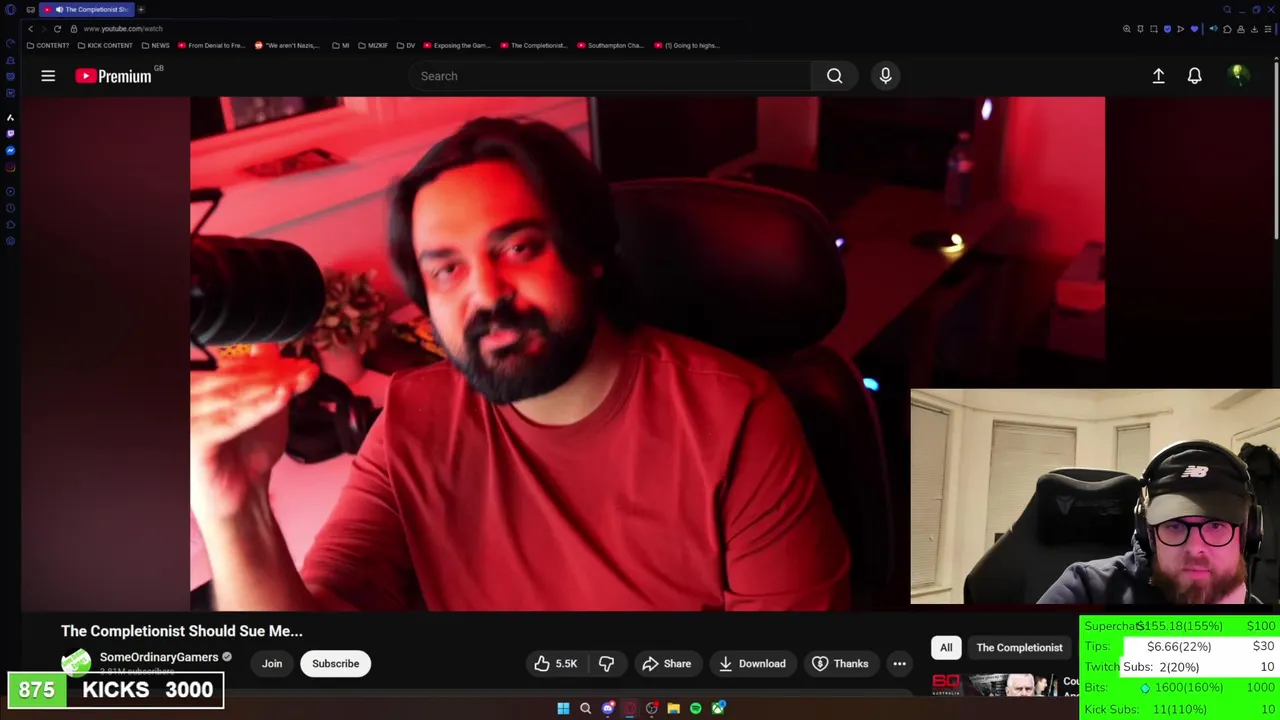Image resolution: width=1280 pixels, height=720 pixels.
Task: Click video title The Completionist Should Sue Me
Action: click(181, 631)
